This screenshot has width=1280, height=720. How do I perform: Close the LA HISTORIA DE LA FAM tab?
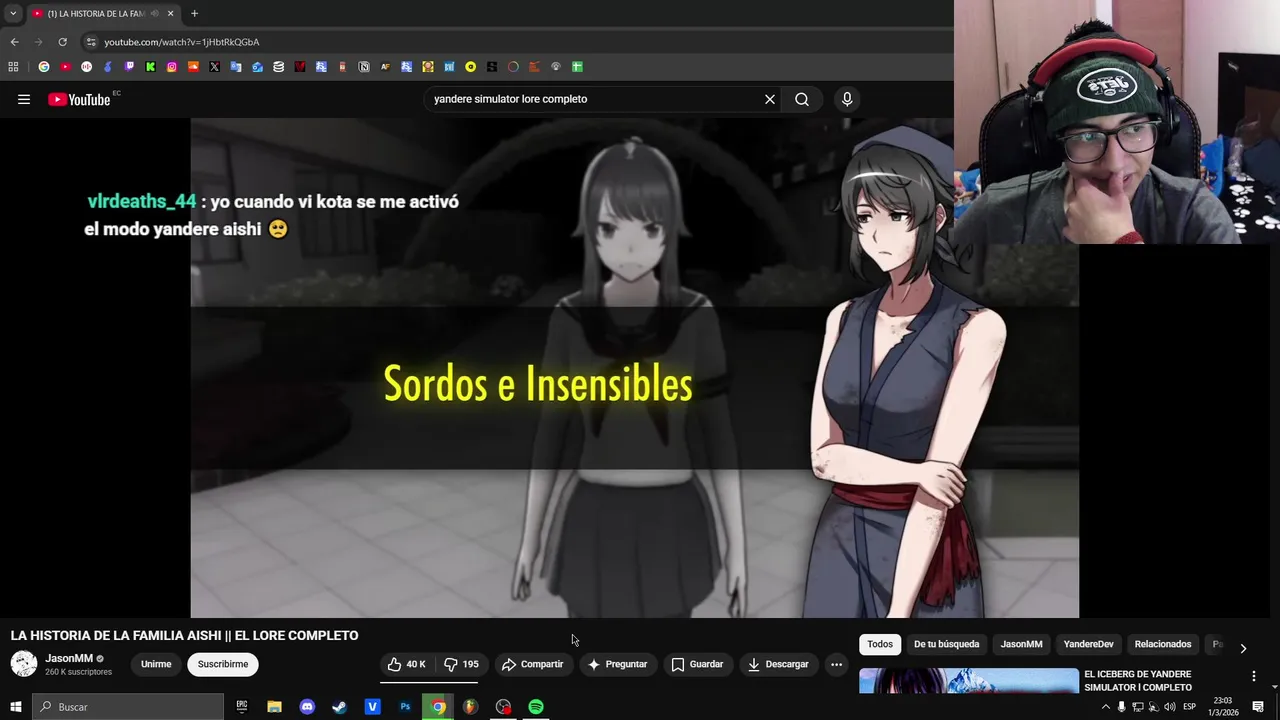pyautogui.click(x=170, y=13)
